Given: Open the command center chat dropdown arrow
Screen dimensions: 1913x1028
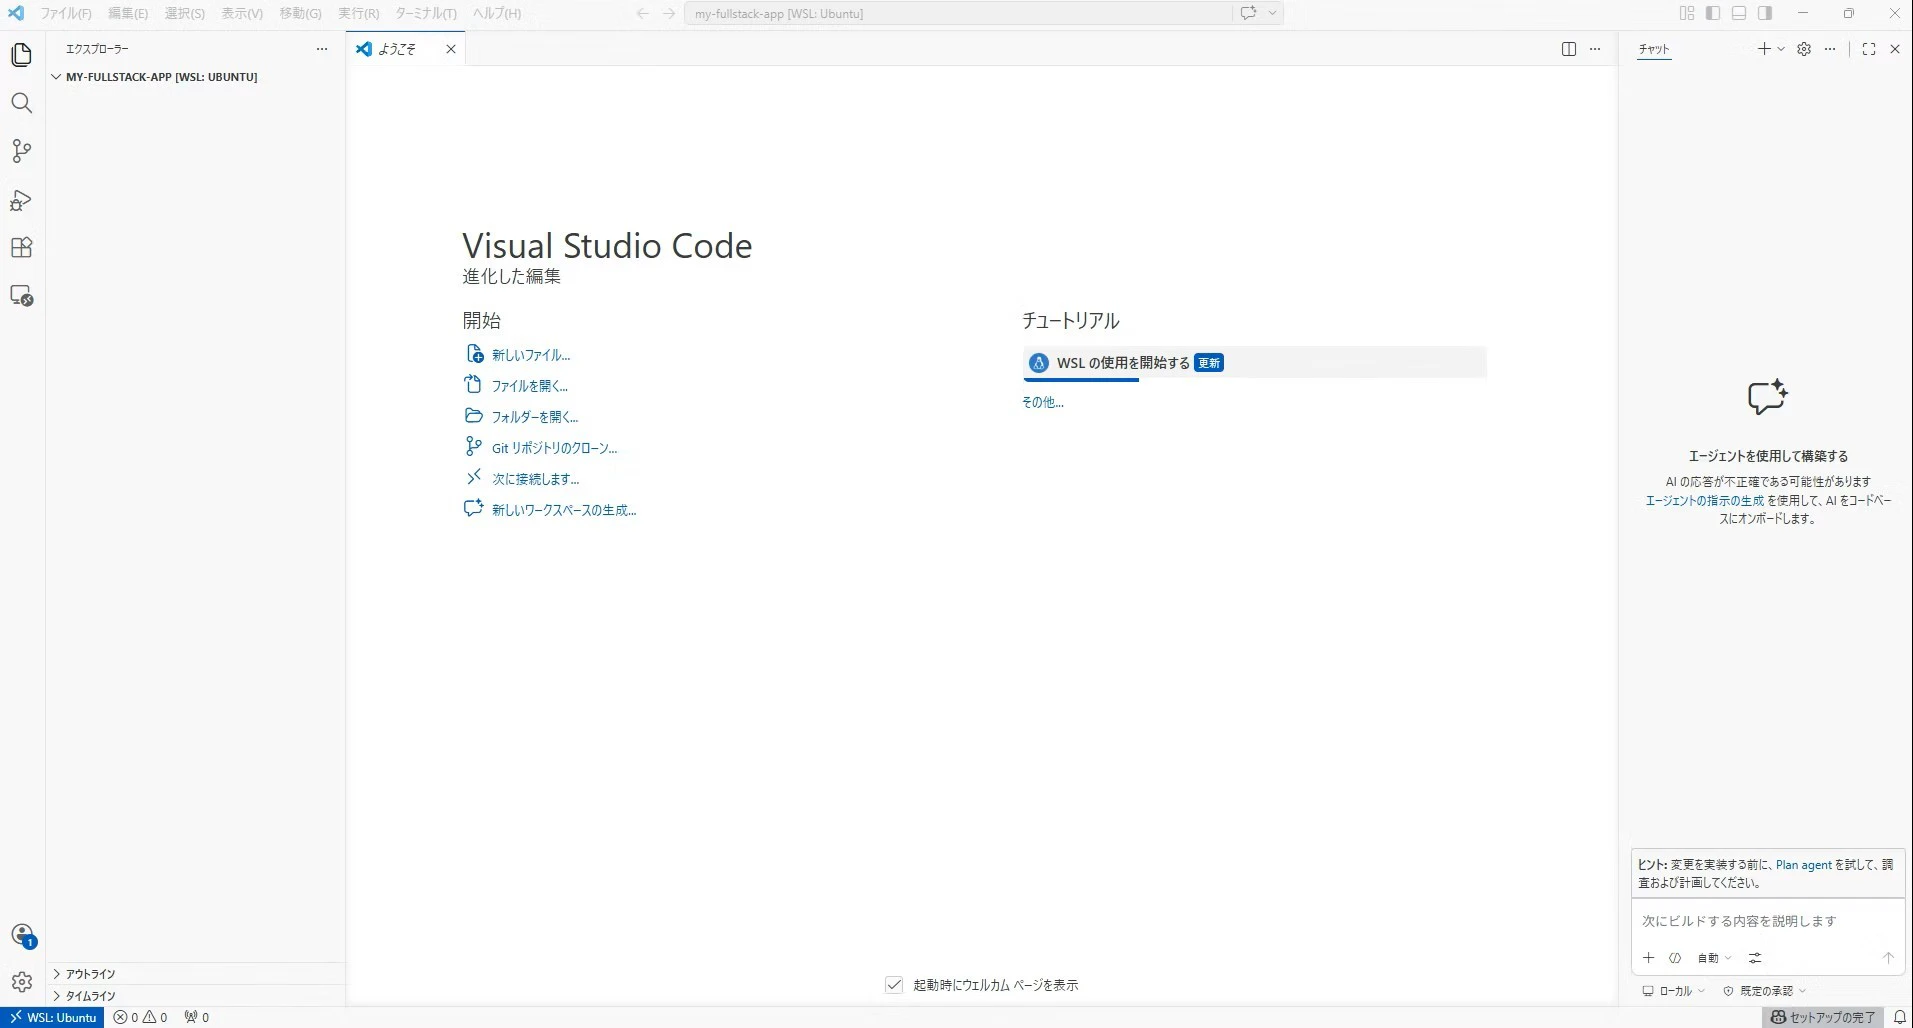Looking at the screenshot, I should (1272, 13).
